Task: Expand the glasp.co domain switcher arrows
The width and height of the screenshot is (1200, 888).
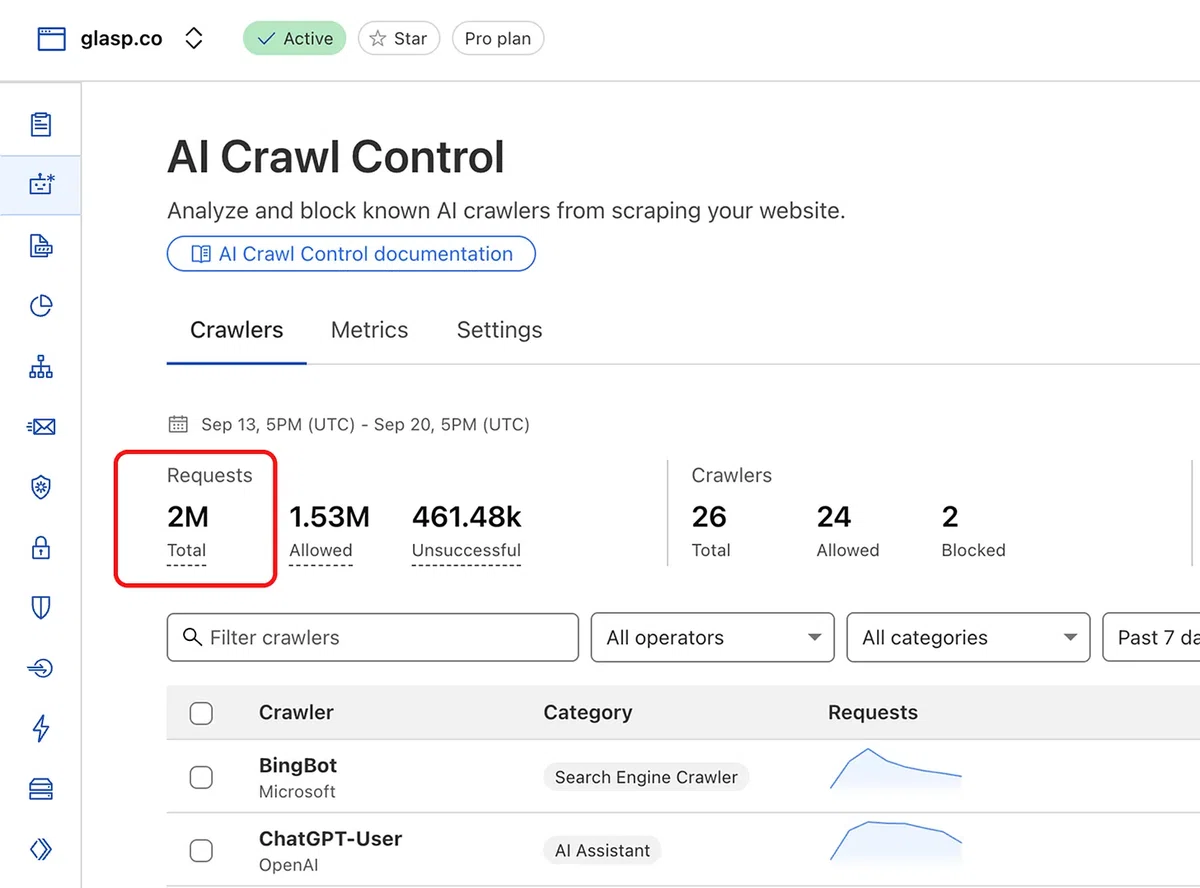Action: [x=194, y=39]
